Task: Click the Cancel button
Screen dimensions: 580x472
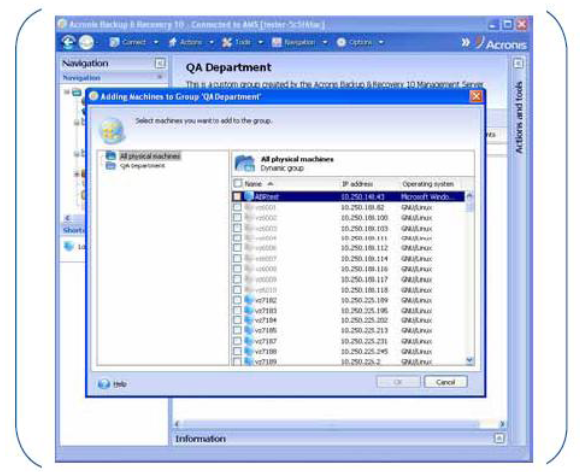Action: click(x=446, y=382)
